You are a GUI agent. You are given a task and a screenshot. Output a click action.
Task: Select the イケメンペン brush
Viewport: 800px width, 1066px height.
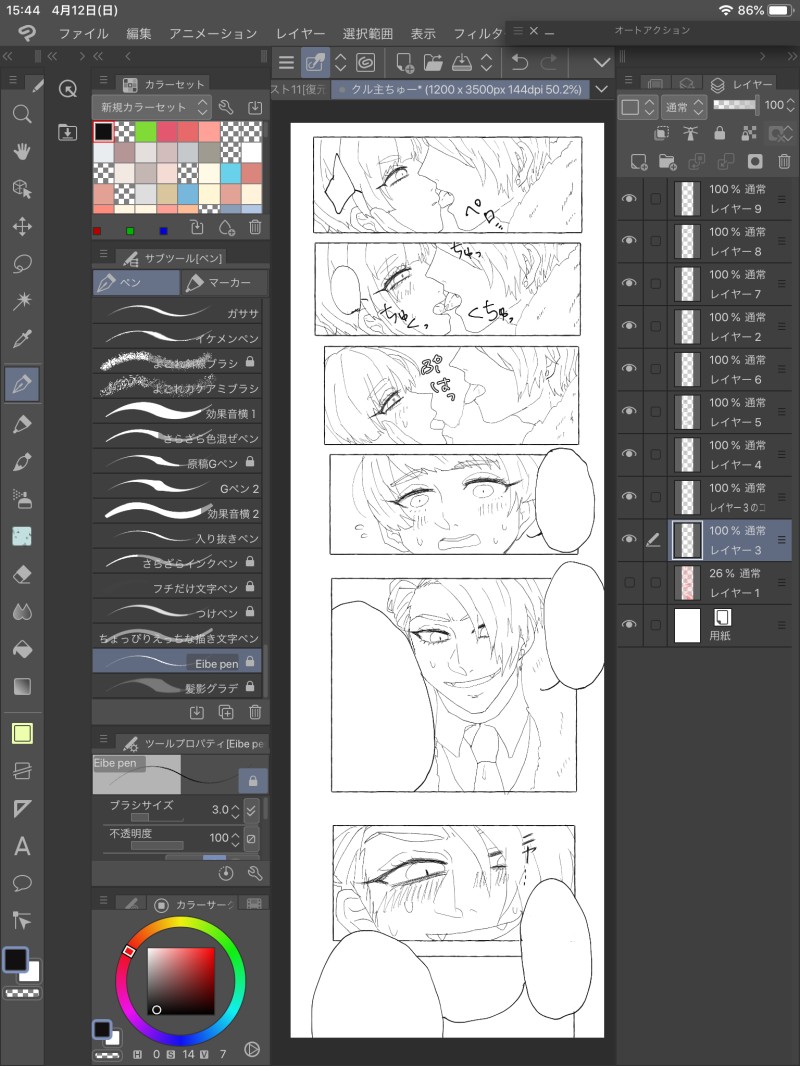(x=177, y=337)
